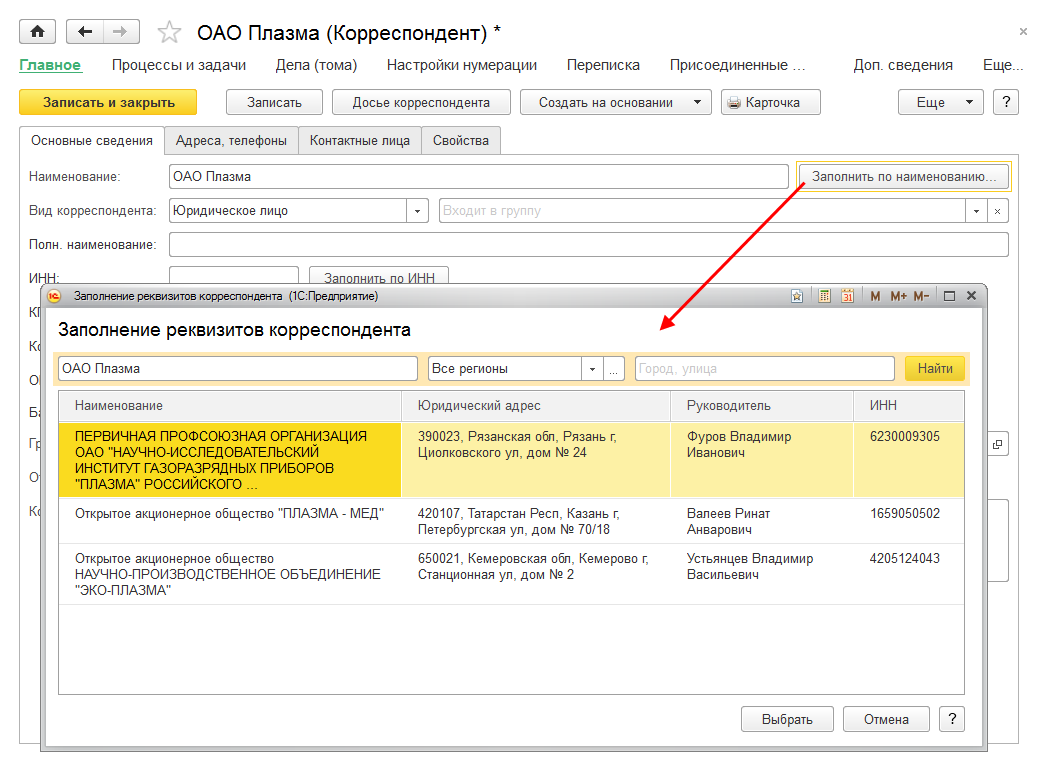1045x758 pixels.
Task: Click Заполнить по наименованию button
Action: click(x=903, y=177)
